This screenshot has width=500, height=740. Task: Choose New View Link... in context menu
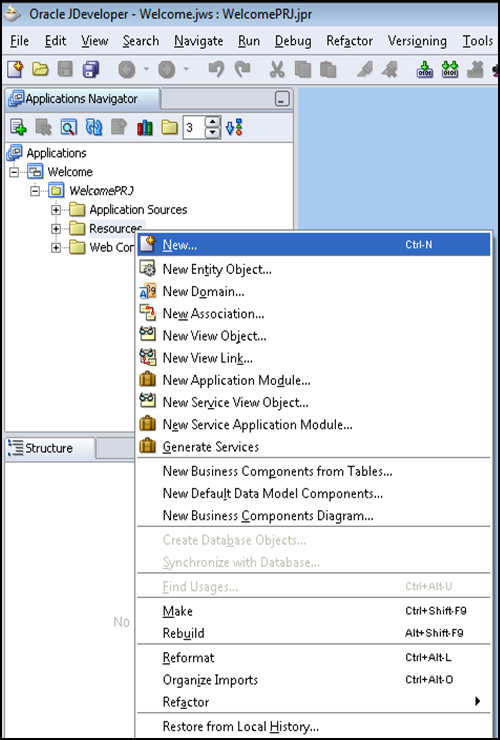tap(314, 358)
